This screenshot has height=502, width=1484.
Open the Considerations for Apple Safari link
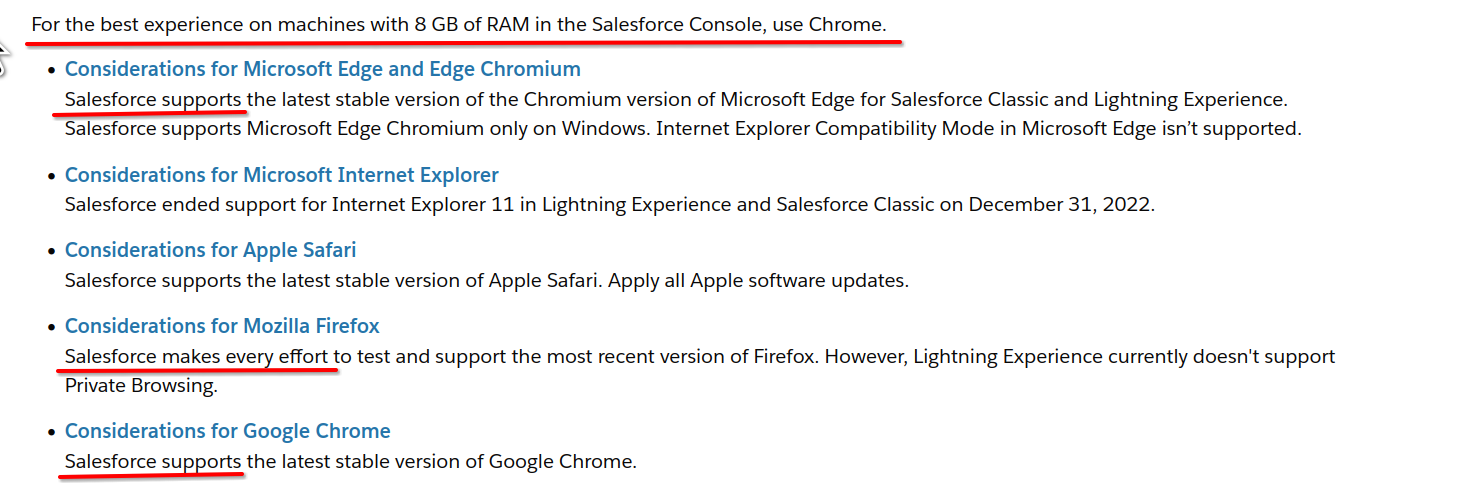211,250
